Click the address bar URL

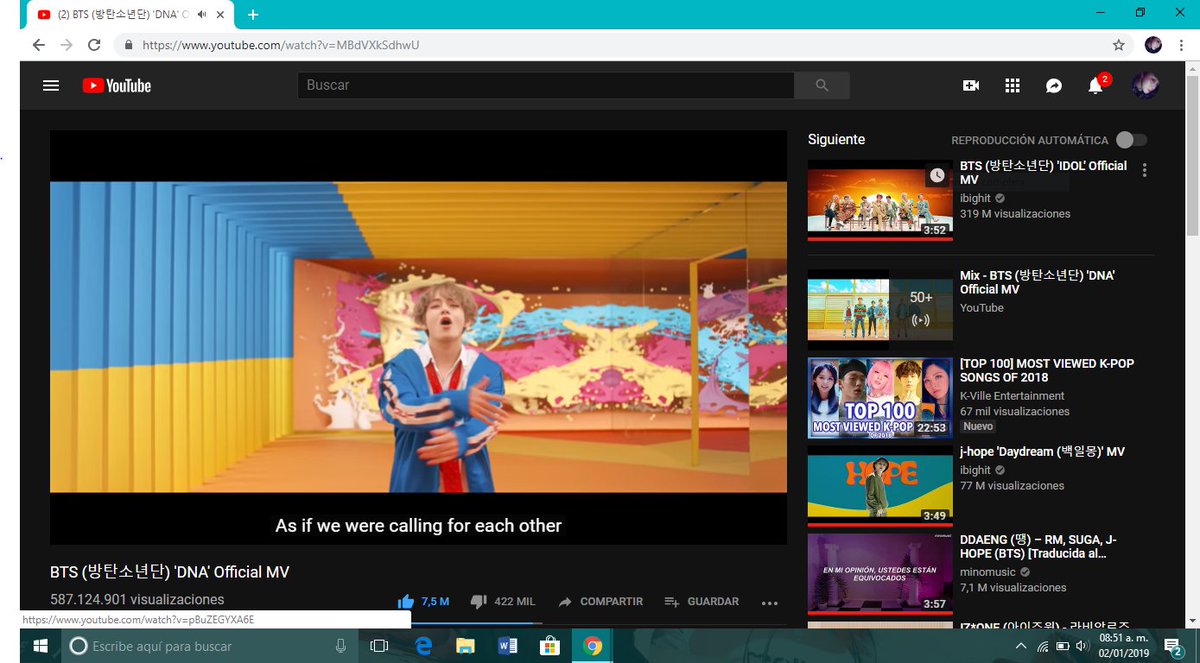pos(280,45)
